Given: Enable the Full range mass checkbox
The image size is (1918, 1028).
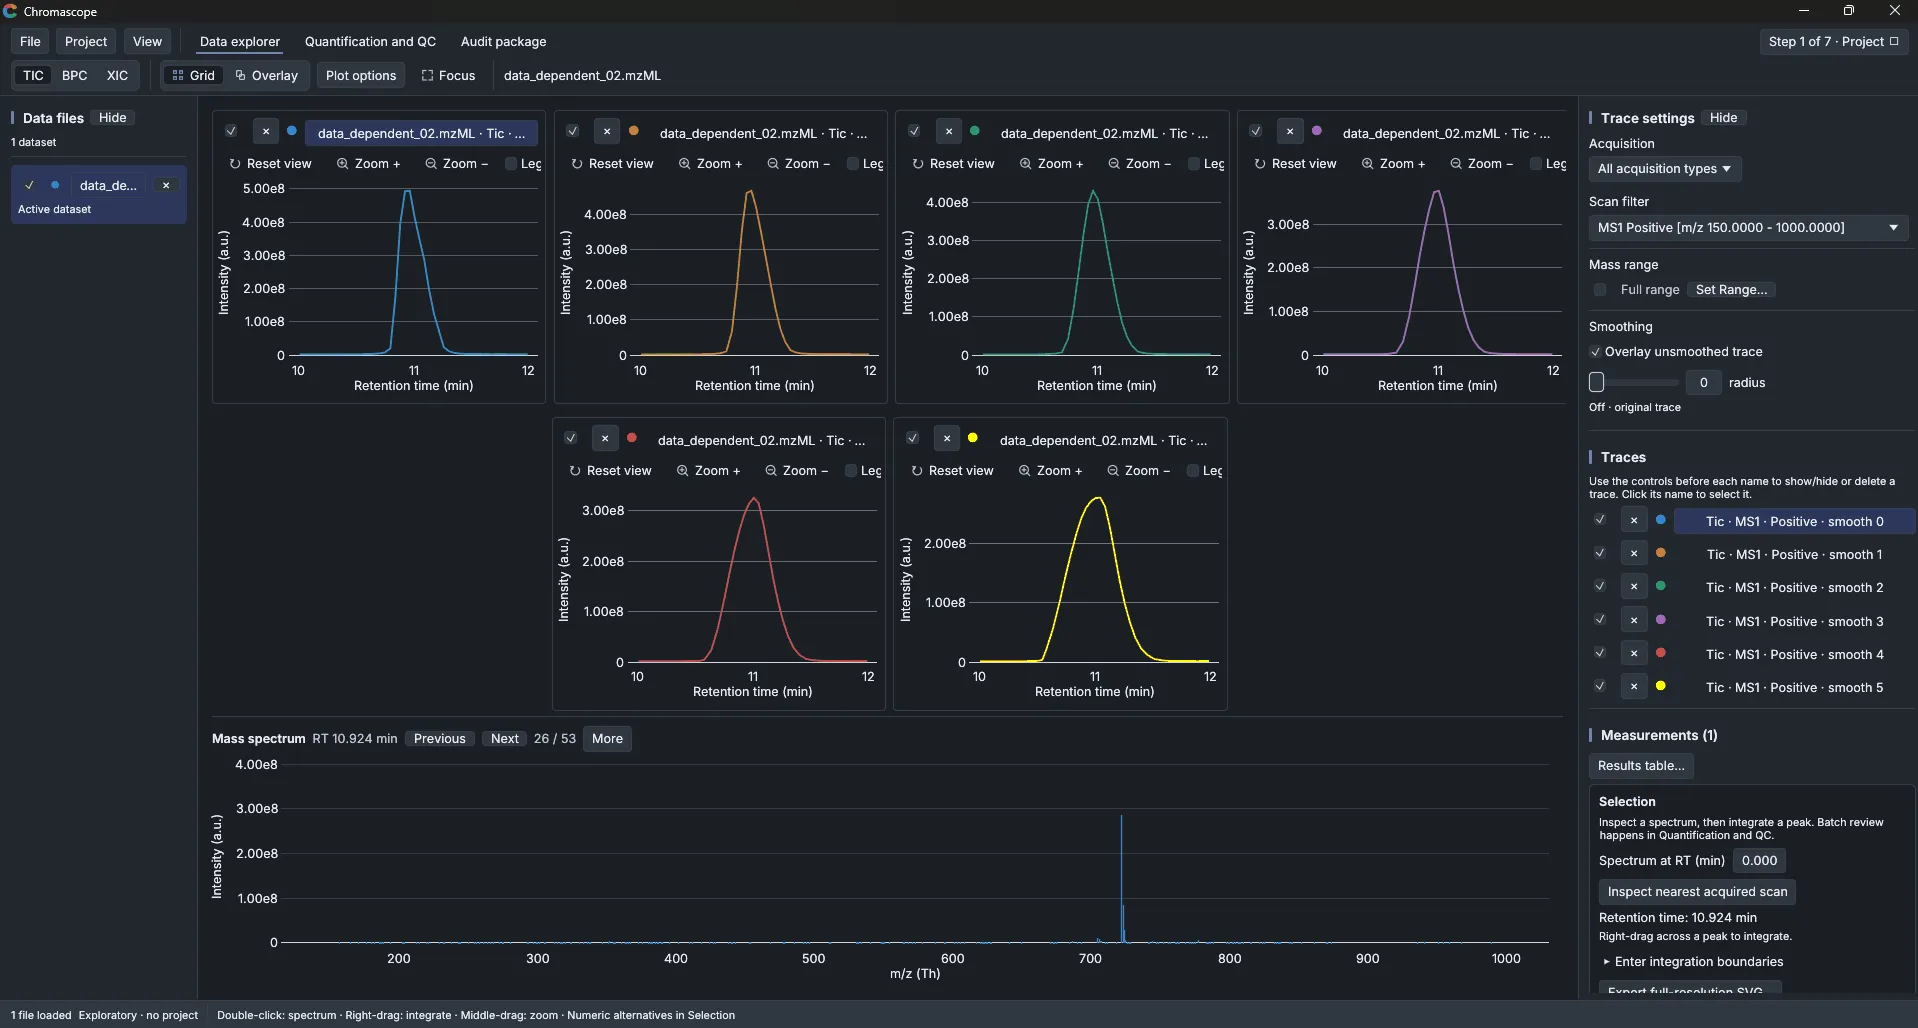Looking at the screenshot, I should tap(1600, 290).
